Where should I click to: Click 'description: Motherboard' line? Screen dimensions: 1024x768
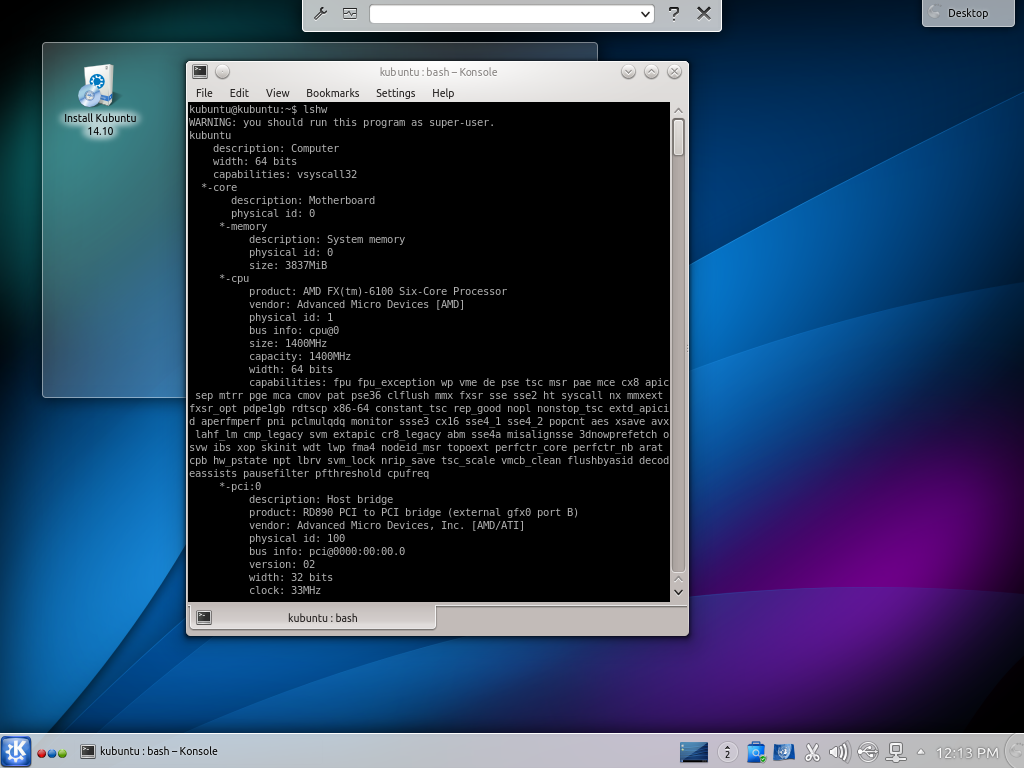pos(303,200)
